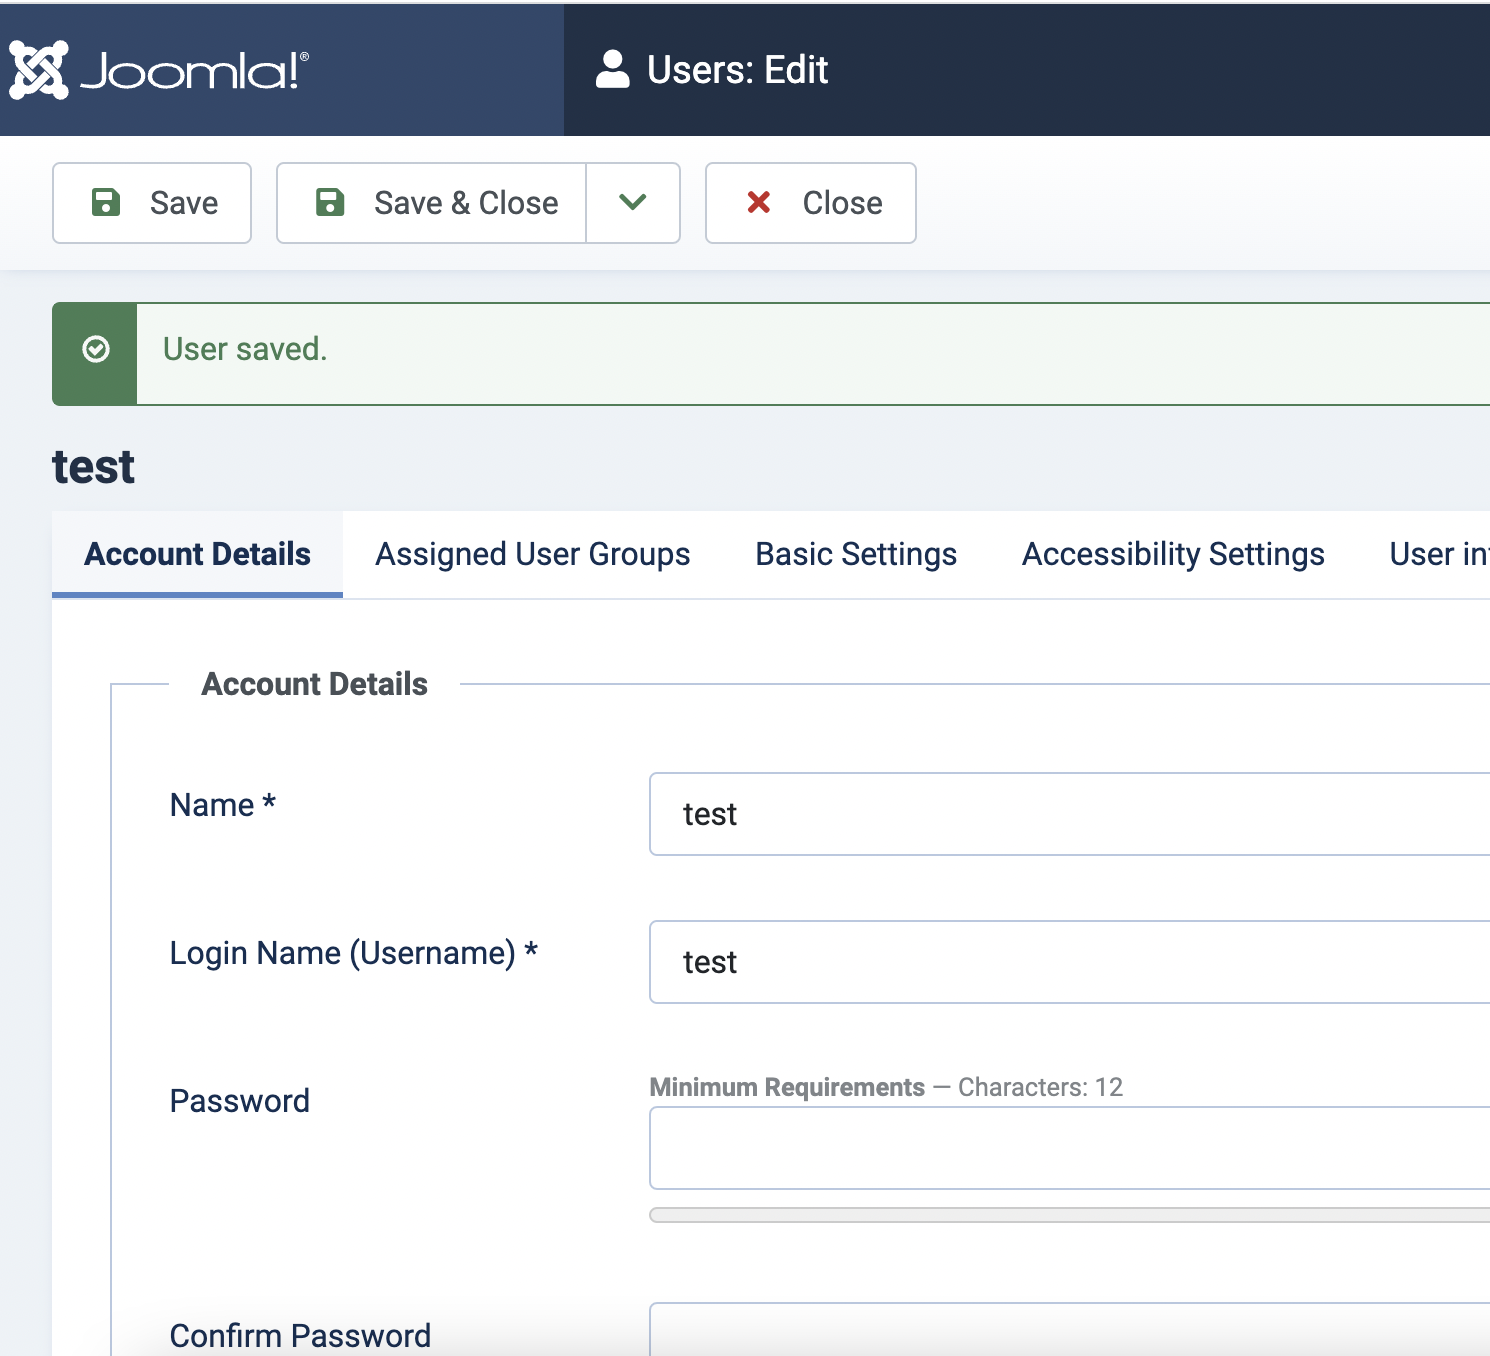Click the password strength meter bar
Image resolution: width=1490 pixels, height=1356 pixels.
click(x=1068, y=1215)
